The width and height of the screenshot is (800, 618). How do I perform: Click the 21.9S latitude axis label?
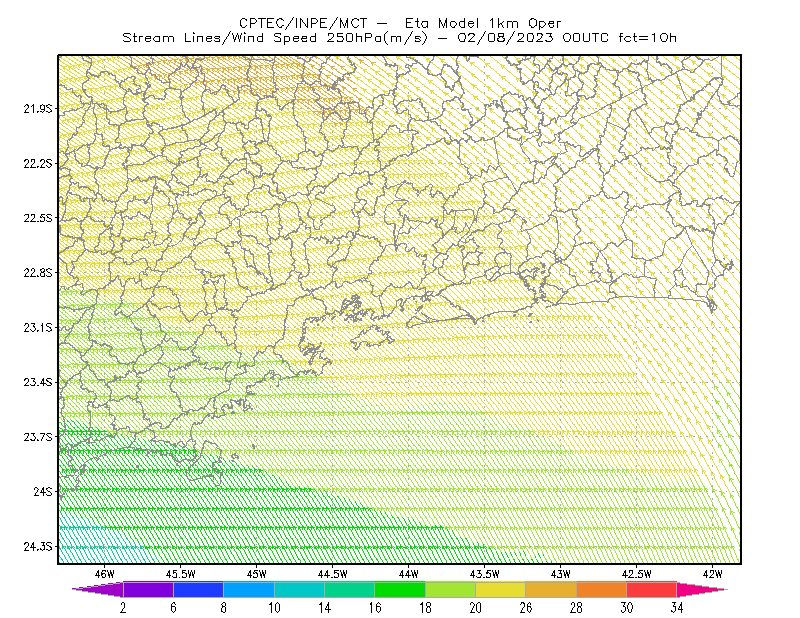pos(38,108)
